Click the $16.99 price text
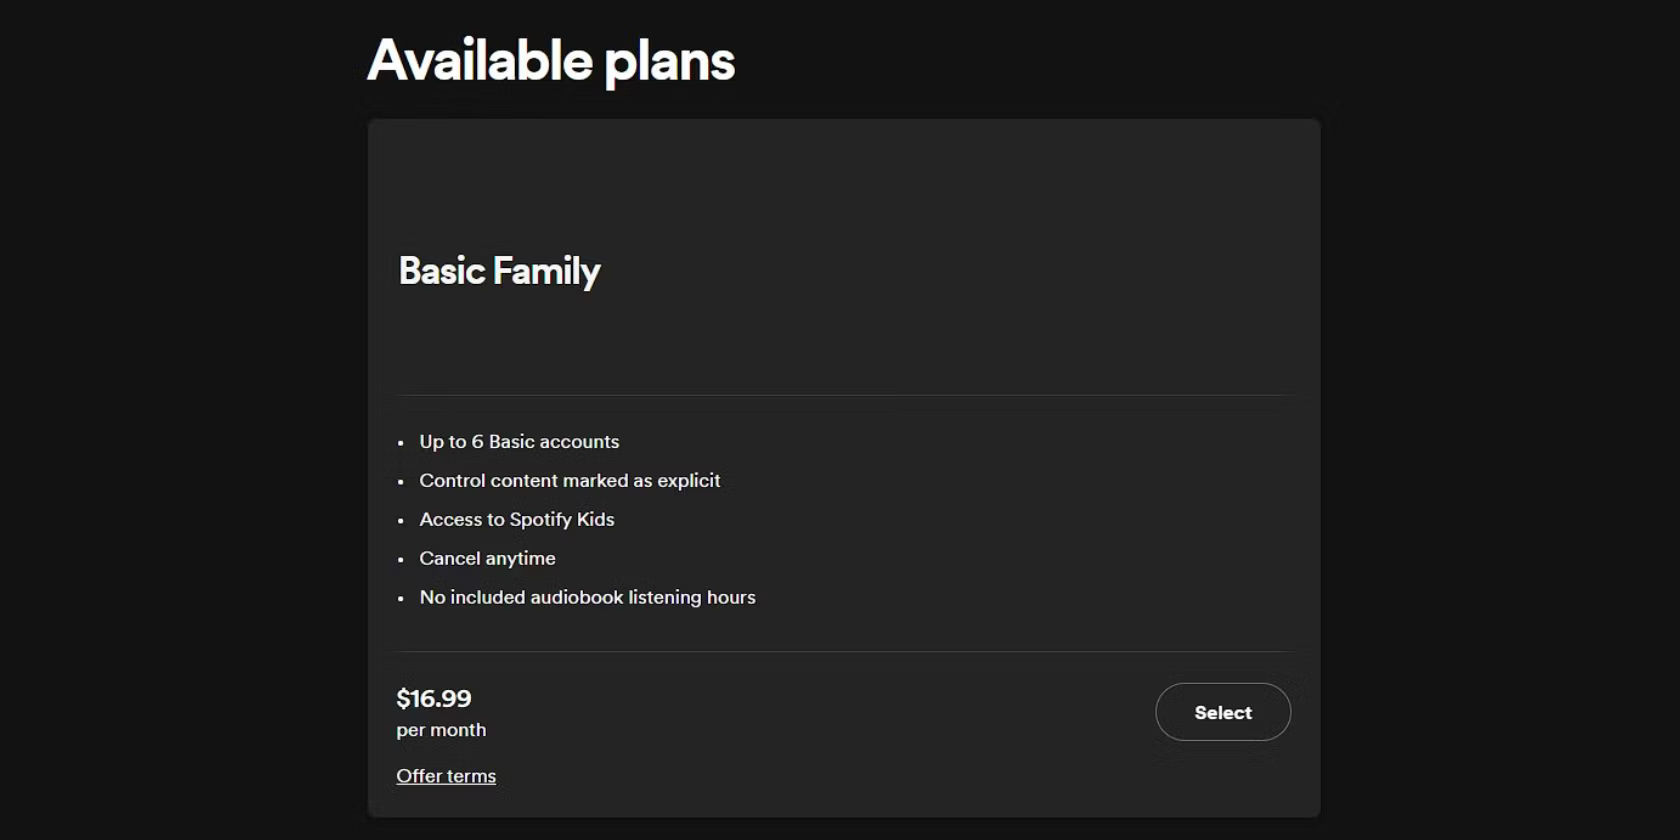Viewport: 1680px width, 840px height. (x=434, y=698)
